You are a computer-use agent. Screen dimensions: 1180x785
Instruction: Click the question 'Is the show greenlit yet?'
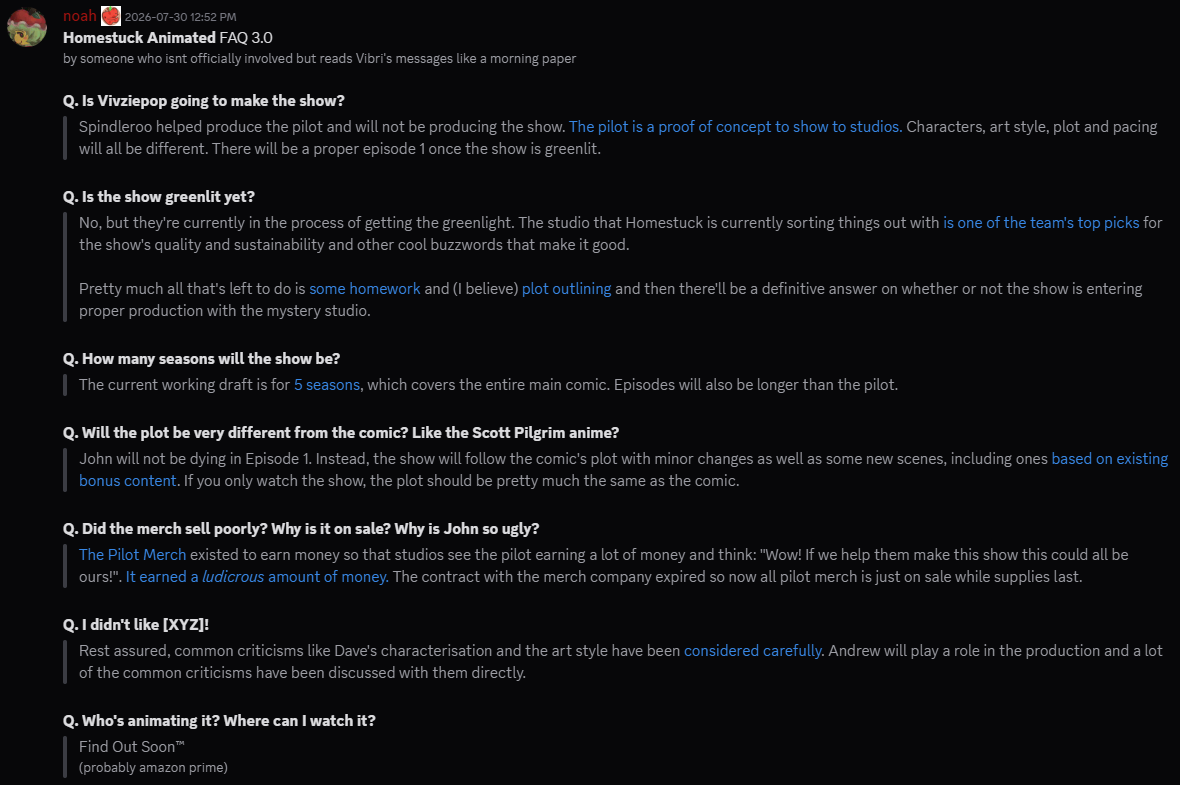(159, 196)
